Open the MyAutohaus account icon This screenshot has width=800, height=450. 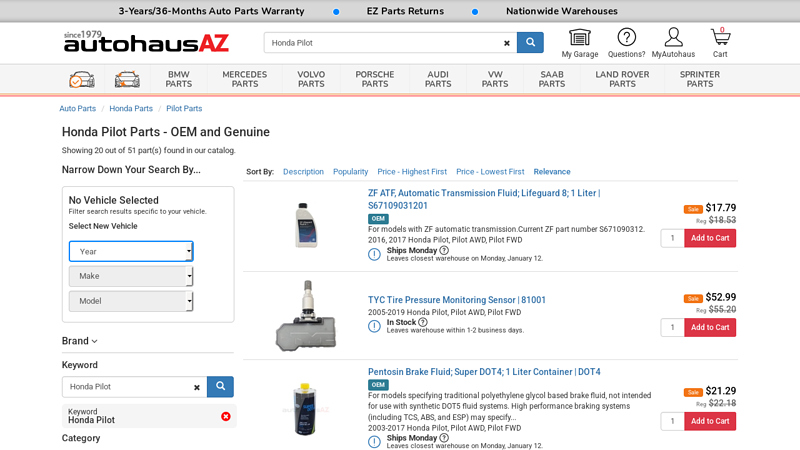click(673, 38)
